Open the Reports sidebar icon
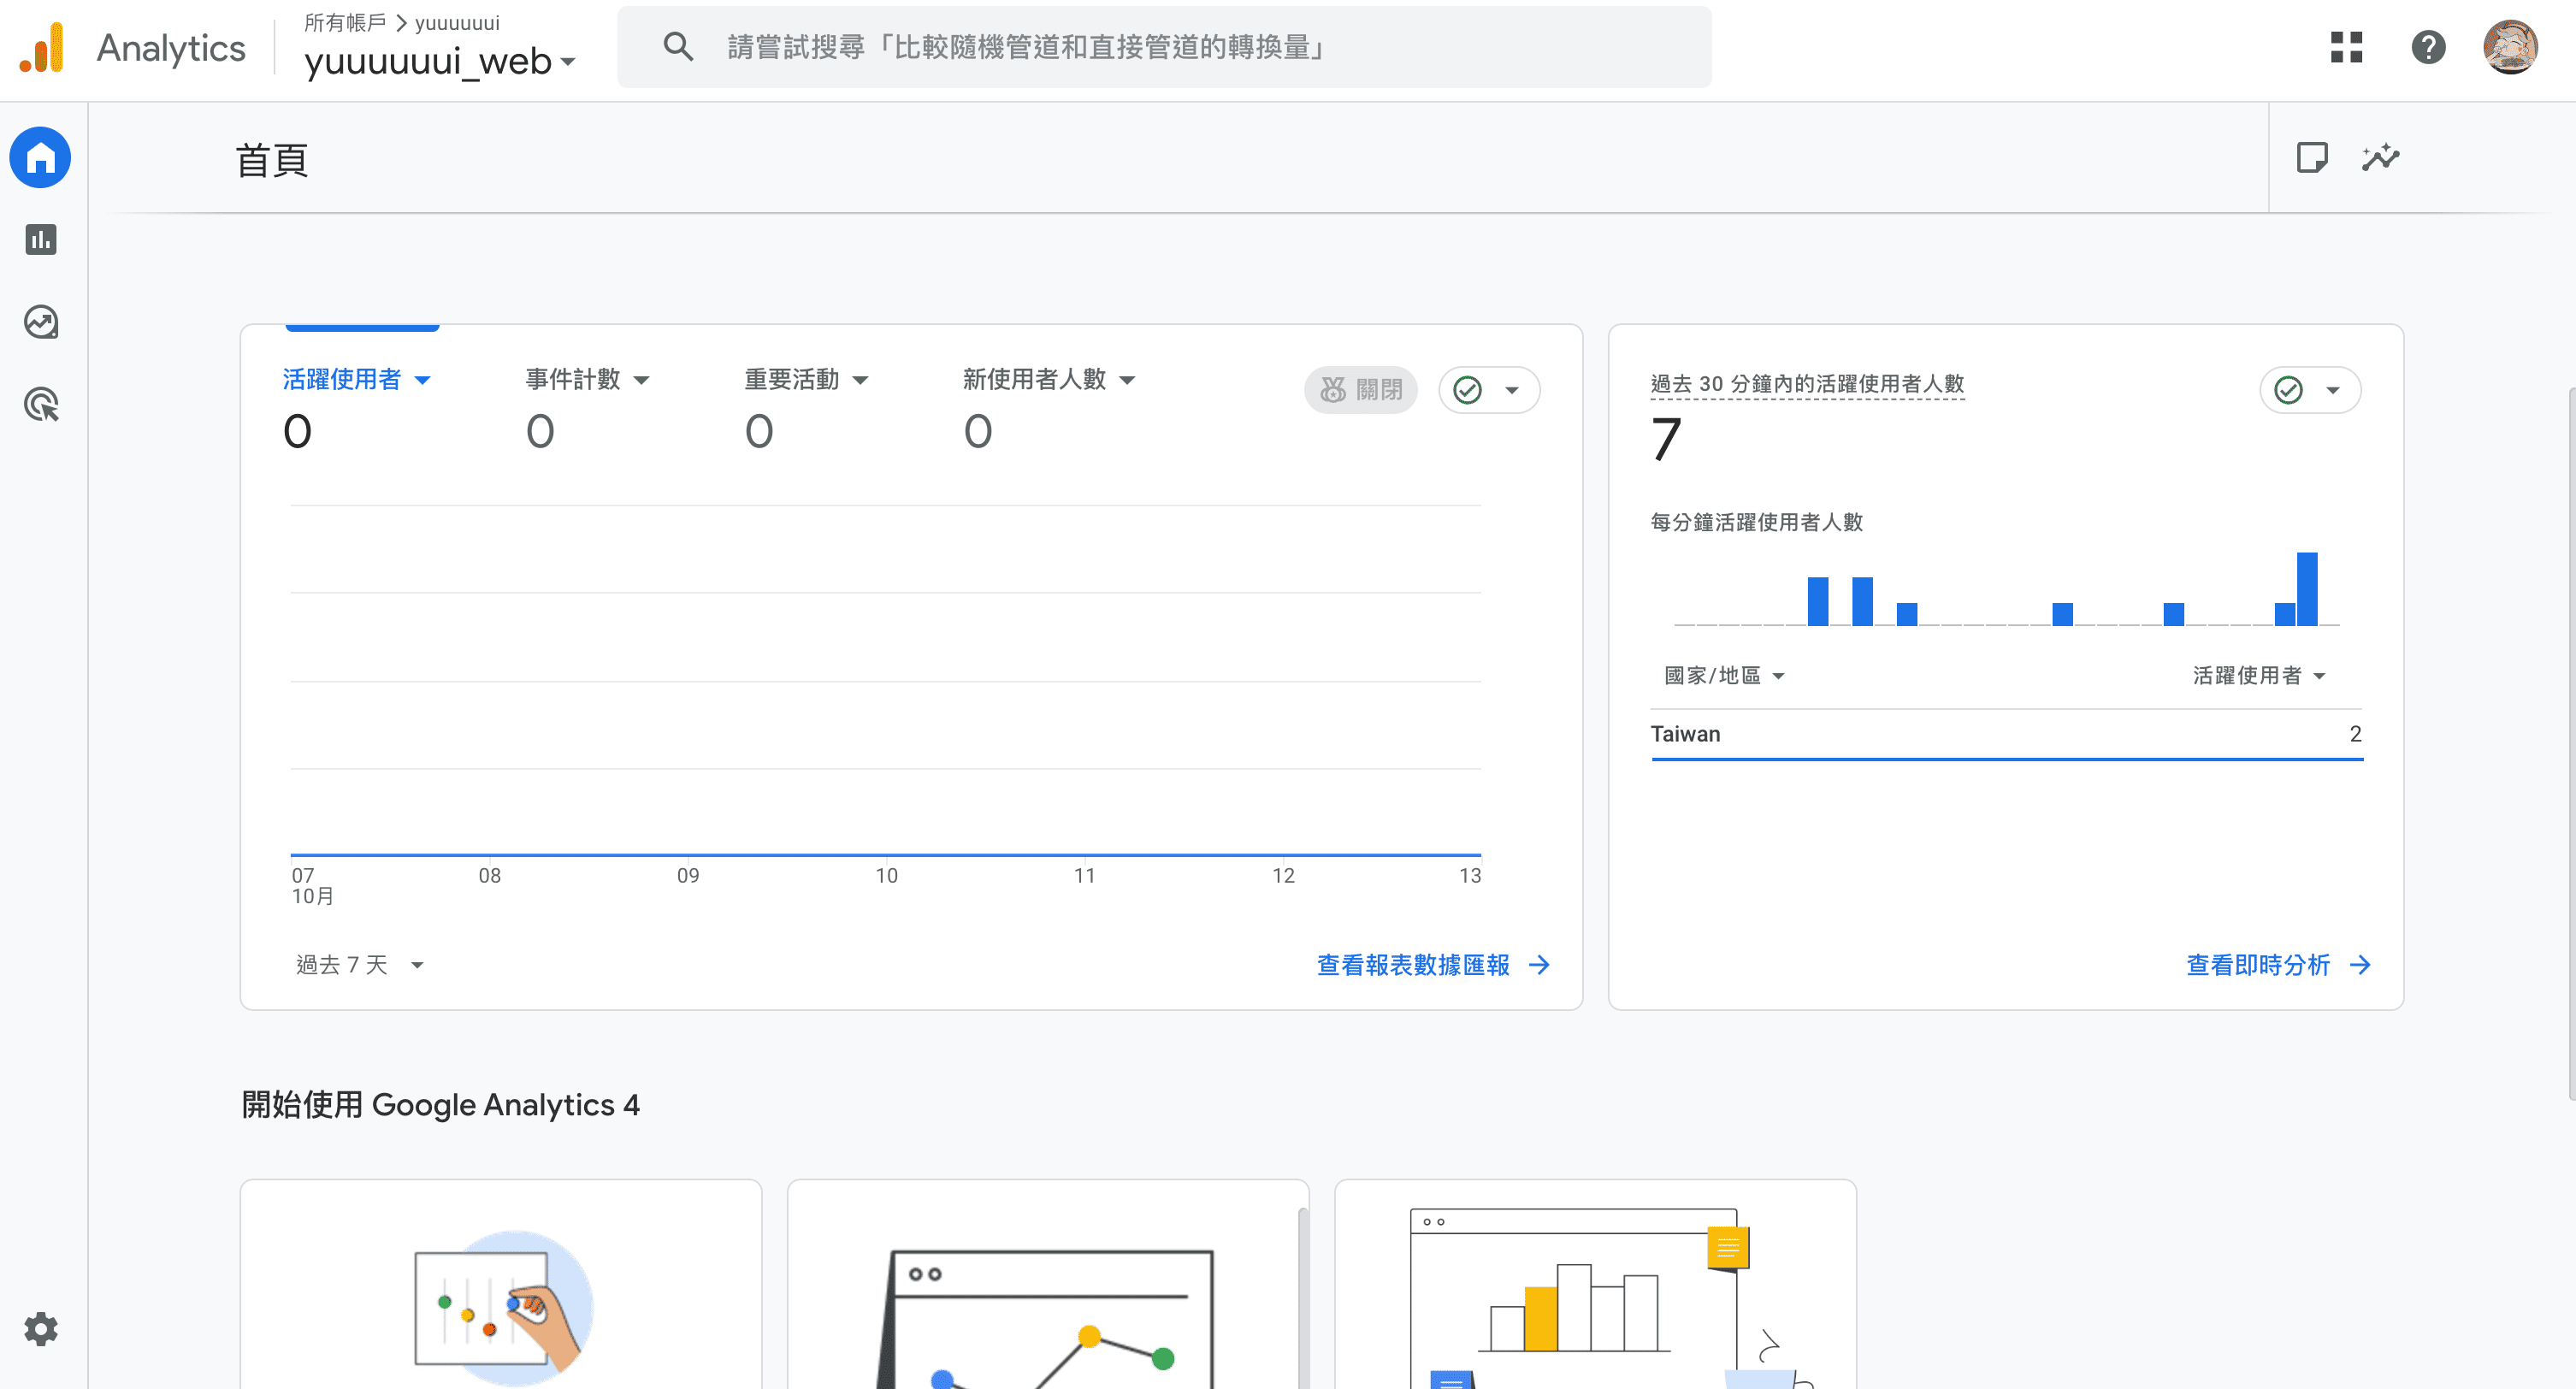 pyautogui.click(x=41, y=240)
